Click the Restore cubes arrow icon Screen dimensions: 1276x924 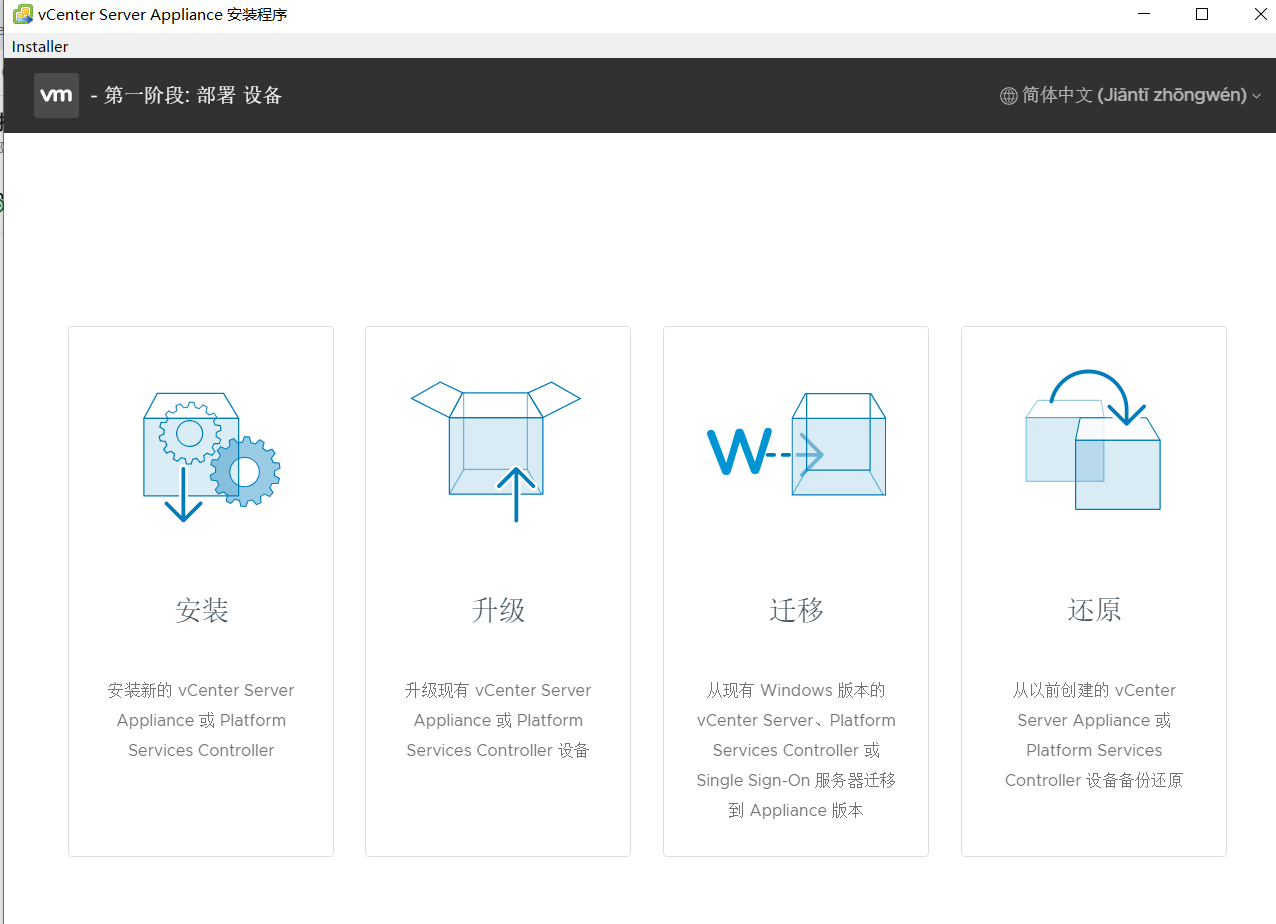click(1094, 440)
